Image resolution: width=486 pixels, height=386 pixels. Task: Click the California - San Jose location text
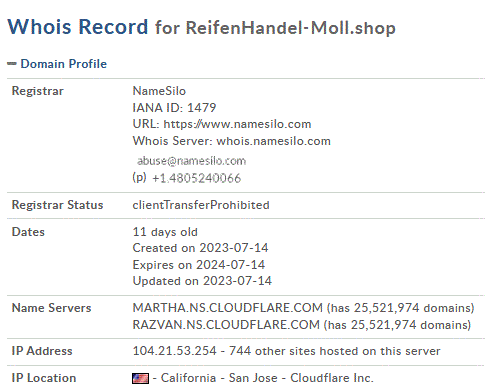click(219, 378)
